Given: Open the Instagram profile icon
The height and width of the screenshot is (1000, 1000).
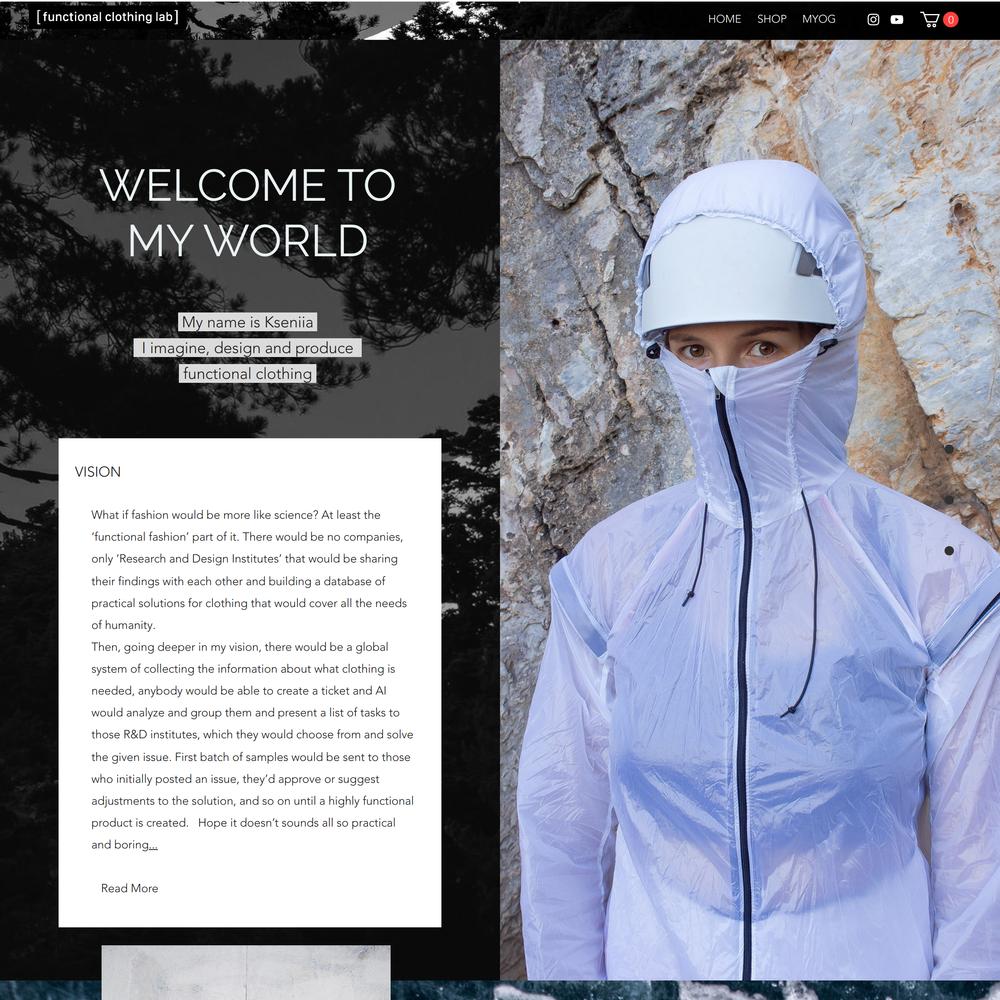Looking at the screenshot, I should pos(873,19).
